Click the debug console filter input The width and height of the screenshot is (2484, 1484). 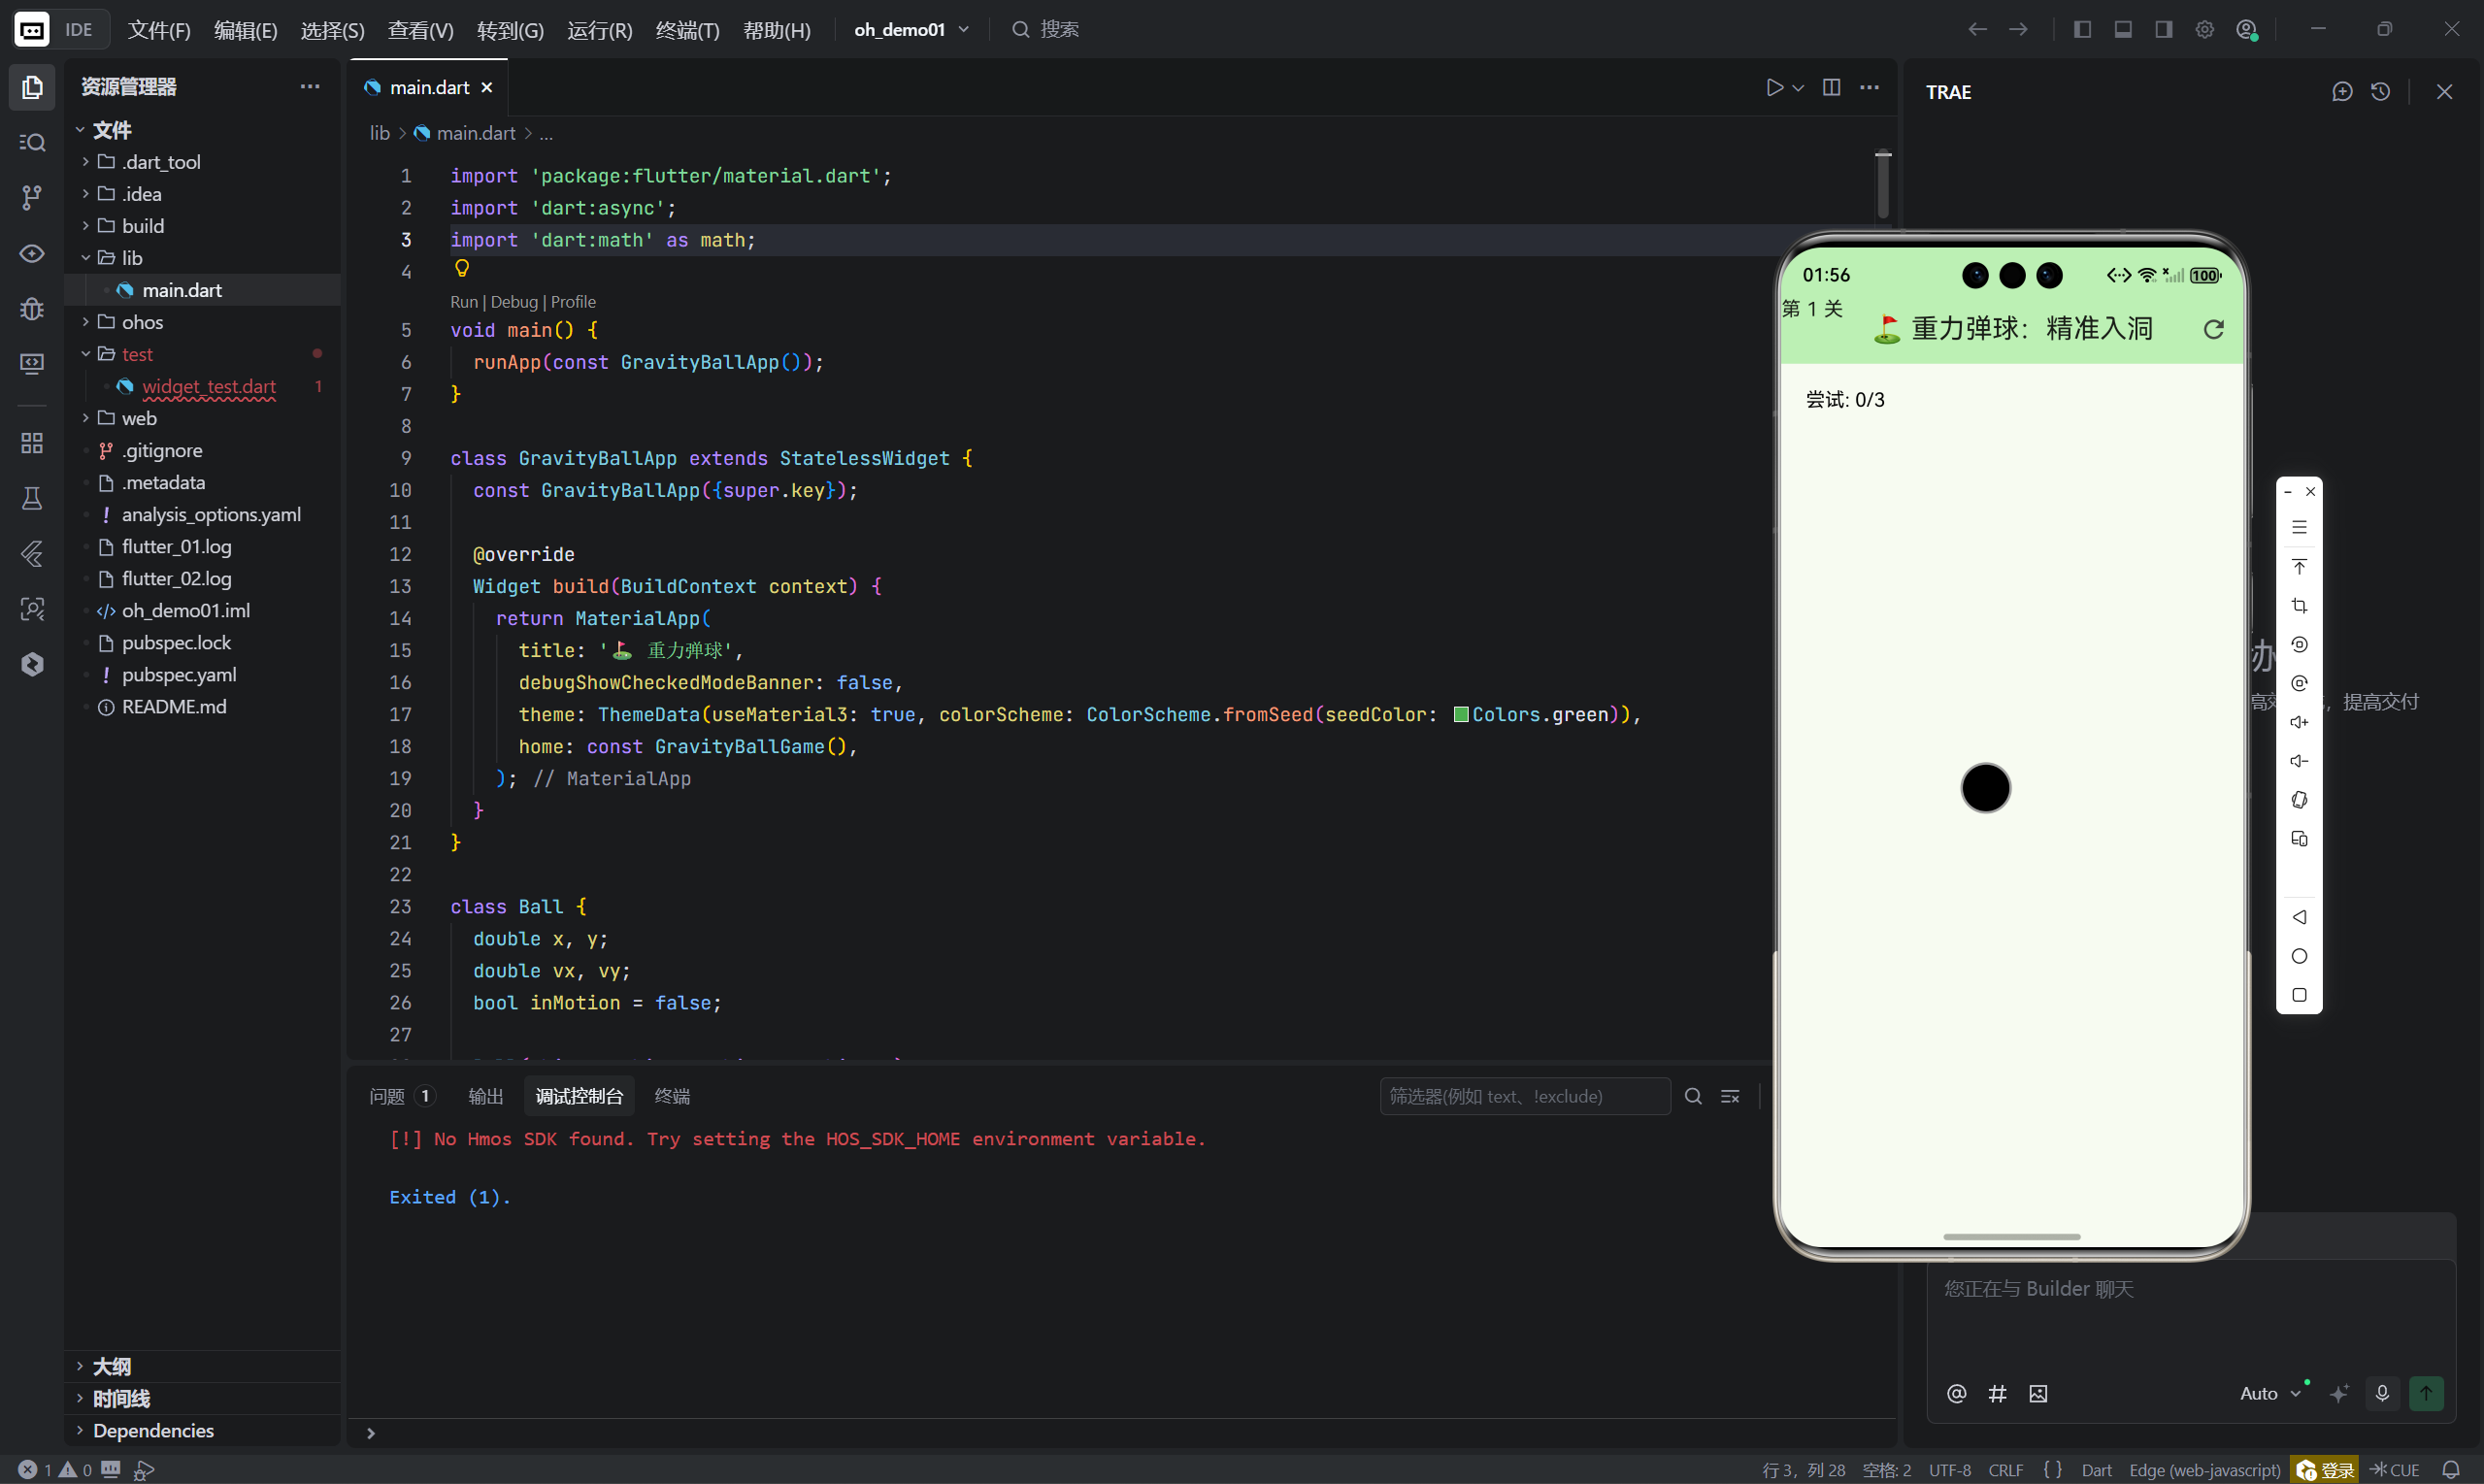click(1523, 1096)
